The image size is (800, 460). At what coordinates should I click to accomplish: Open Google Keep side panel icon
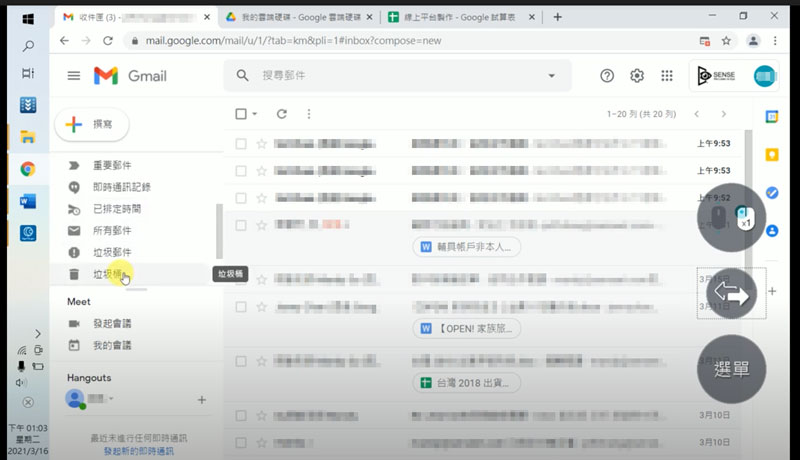pos(772,155)
